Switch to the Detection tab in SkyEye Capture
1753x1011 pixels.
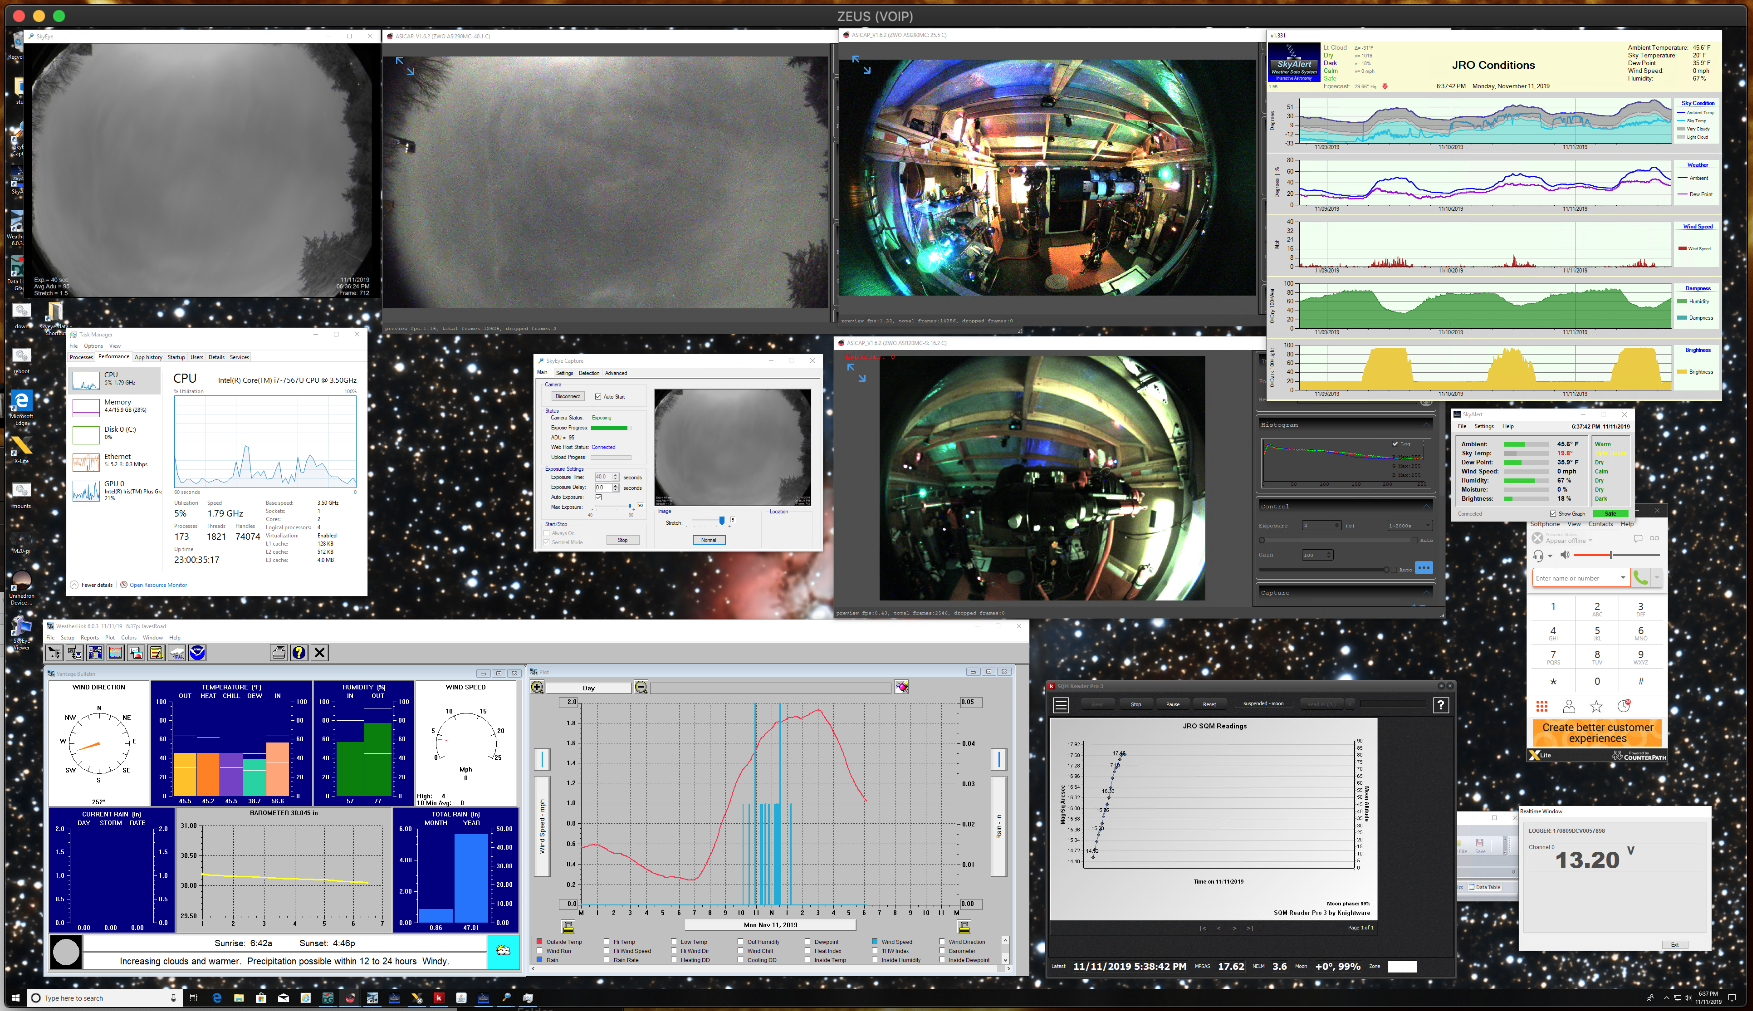click(x=589, y=373)
